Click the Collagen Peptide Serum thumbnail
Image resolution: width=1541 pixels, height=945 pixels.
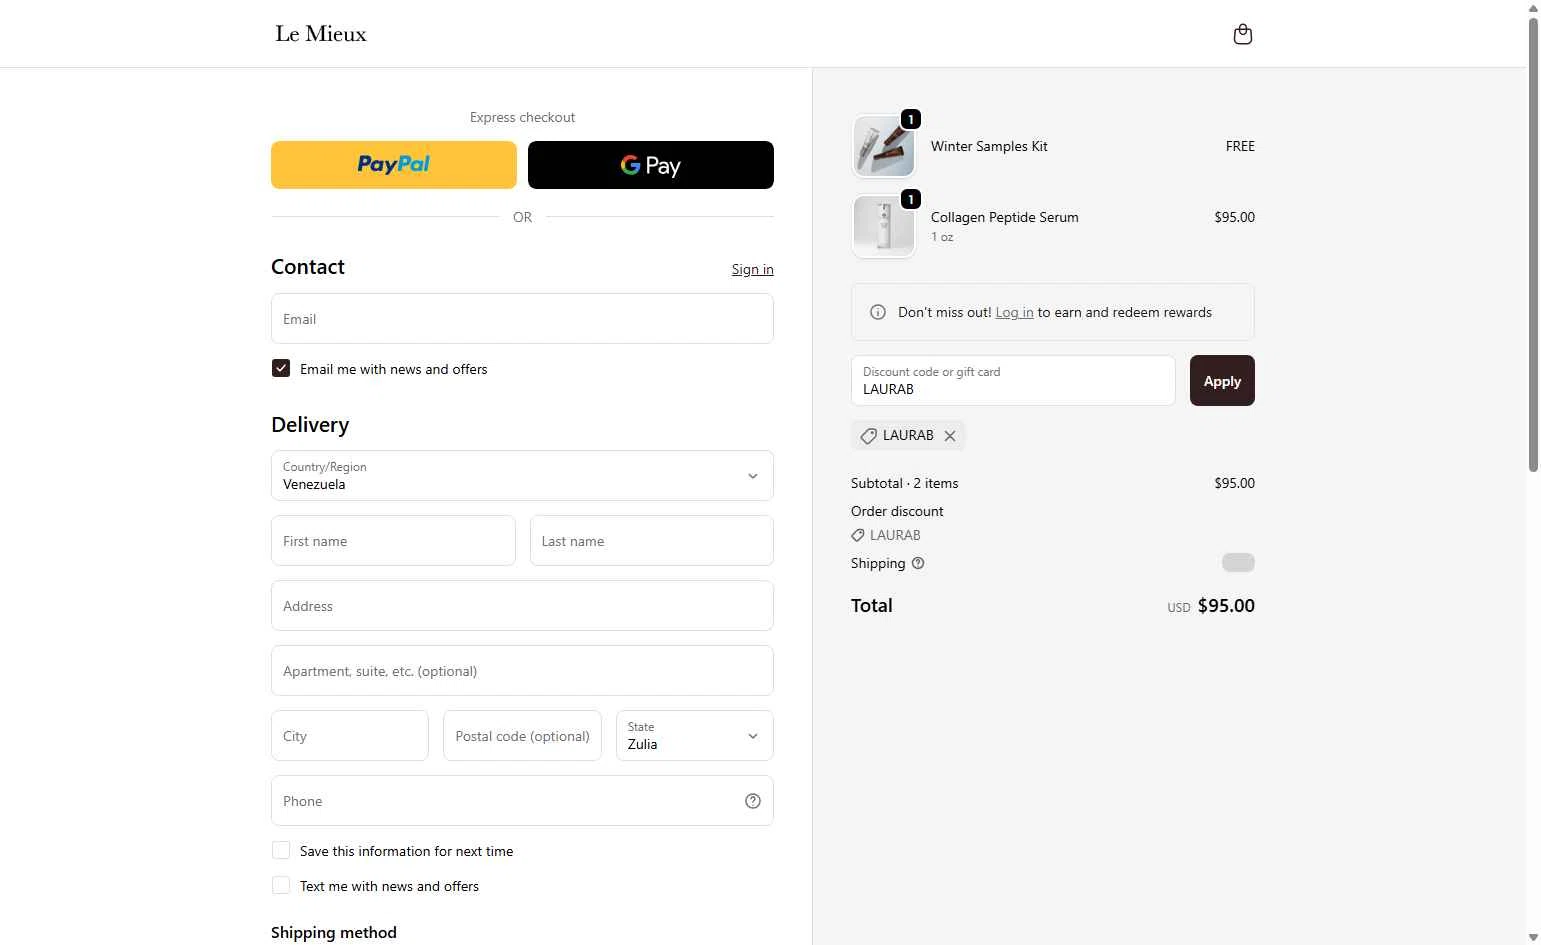(884, 226)
